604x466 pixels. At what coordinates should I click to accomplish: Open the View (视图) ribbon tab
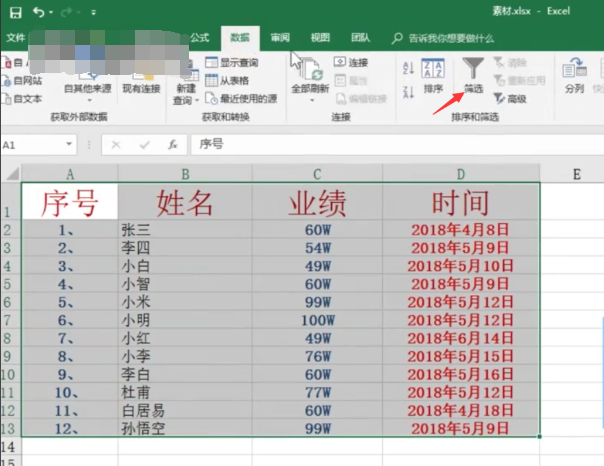point(319,38)
